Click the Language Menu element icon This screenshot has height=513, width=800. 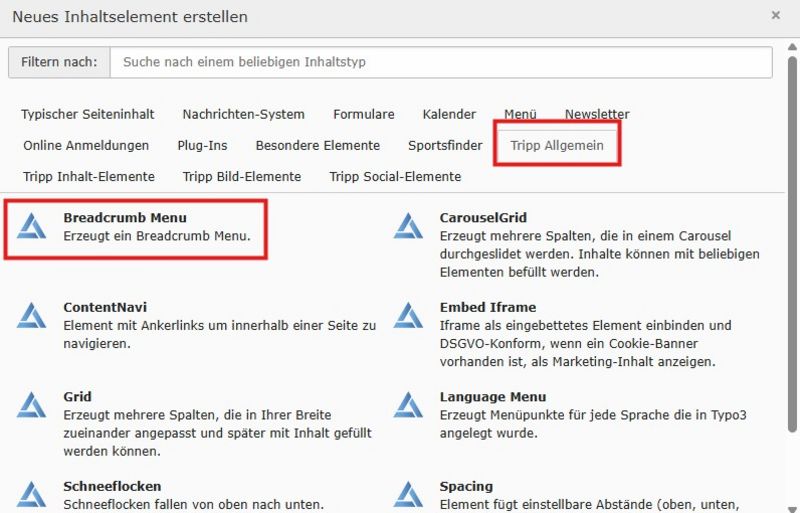pos(408,405)
